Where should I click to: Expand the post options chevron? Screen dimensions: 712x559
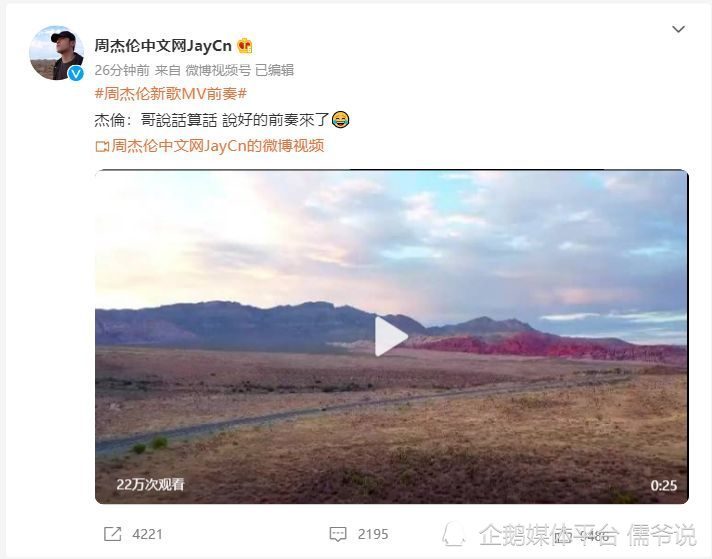point(678,30)
